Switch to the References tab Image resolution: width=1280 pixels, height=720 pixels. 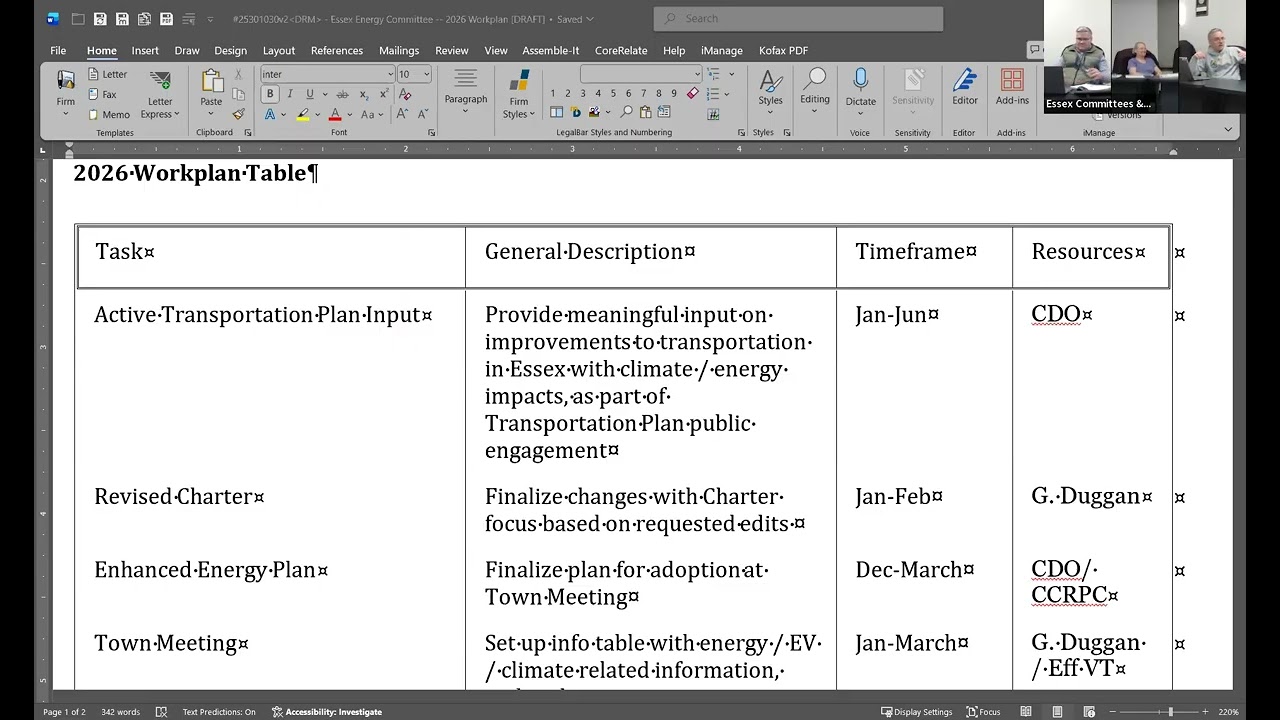[337, 50]
